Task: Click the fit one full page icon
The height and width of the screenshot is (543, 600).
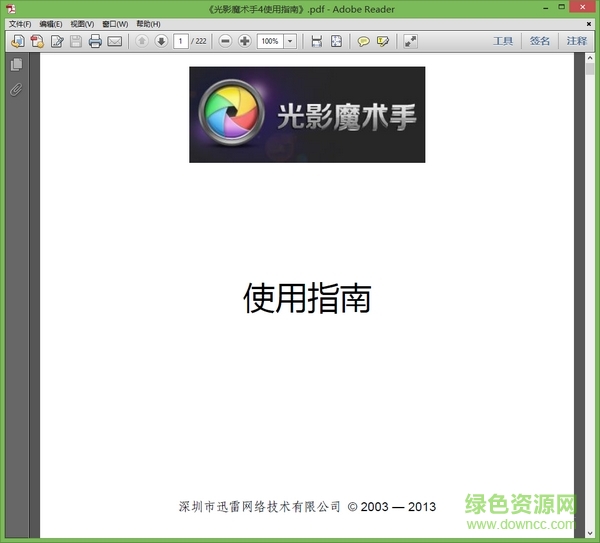Action: click(x=336, y=41)
